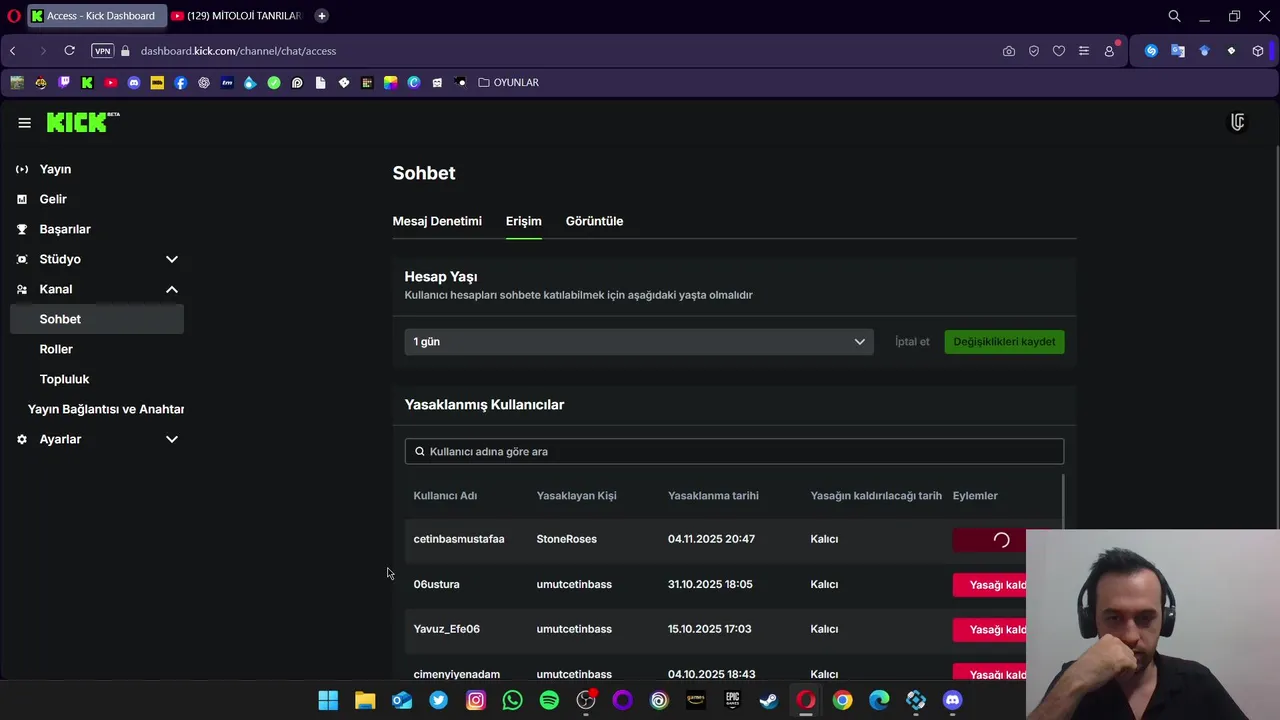Click the banned users search field

pyautogui.click(x=734, y=451)
